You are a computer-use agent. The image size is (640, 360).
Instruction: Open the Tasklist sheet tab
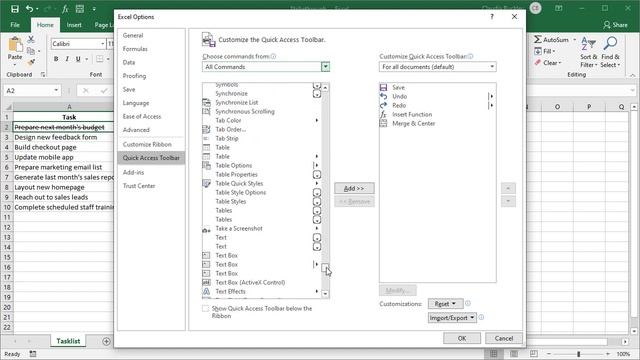click(68, 341)
